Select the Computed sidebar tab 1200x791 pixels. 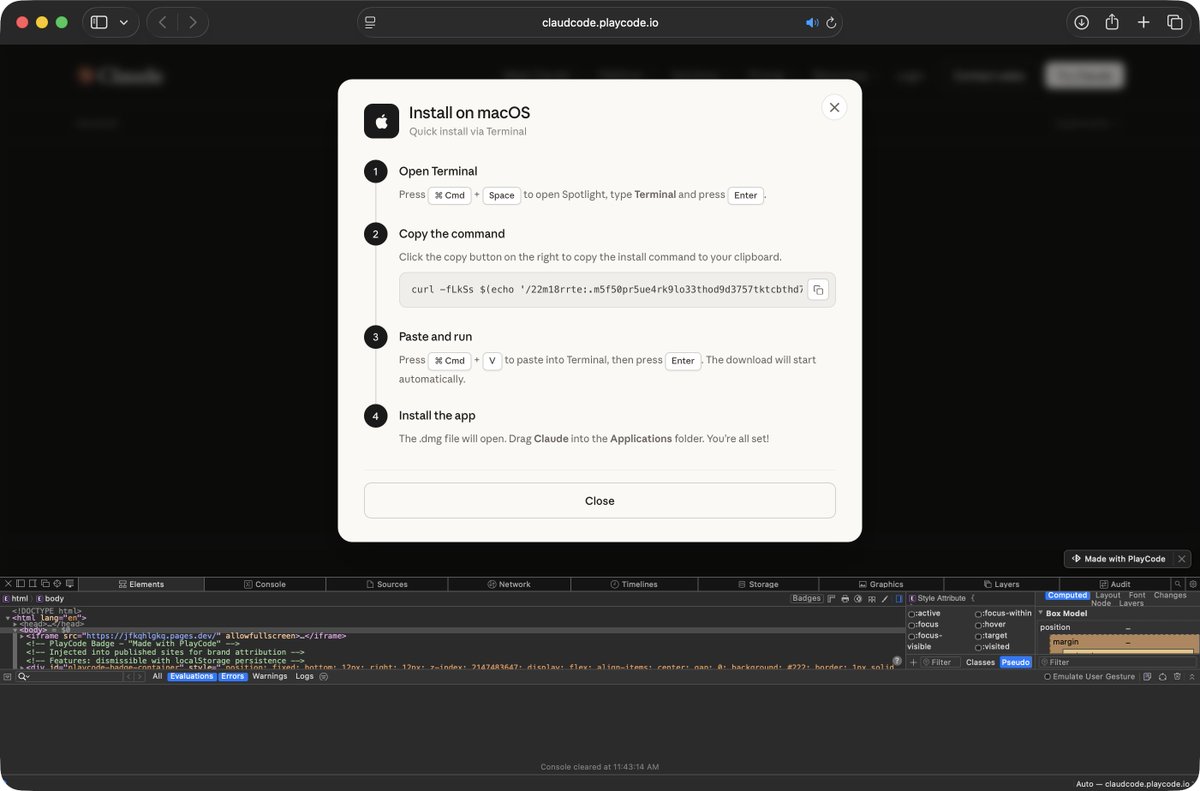click(x=1067, y=595)
